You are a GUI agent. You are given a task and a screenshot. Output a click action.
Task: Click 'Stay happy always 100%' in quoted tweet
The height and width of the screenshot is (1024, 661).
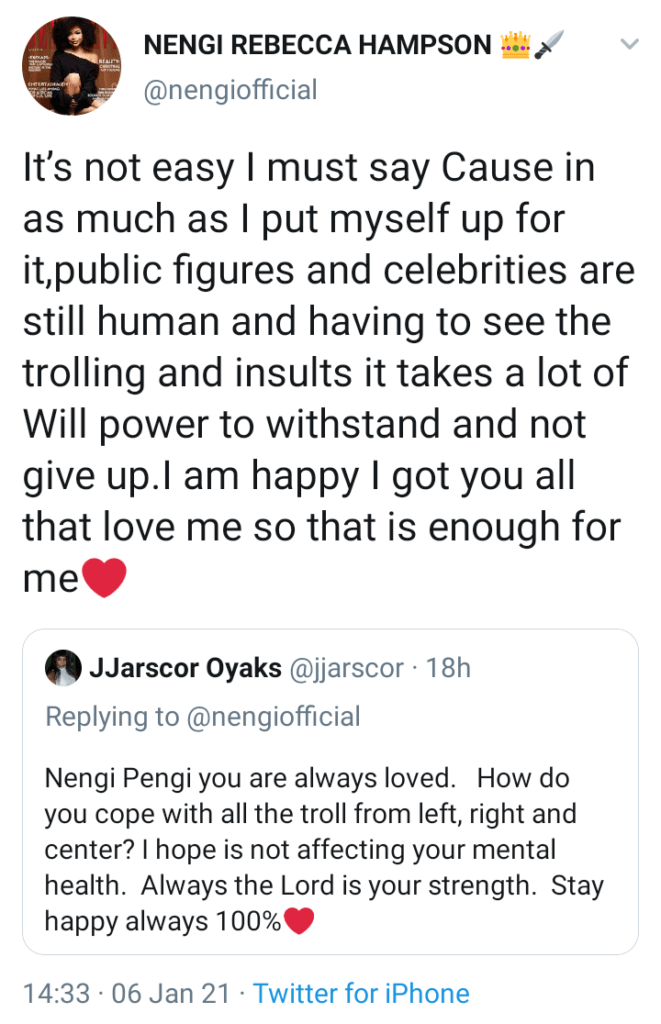[163, 921]
